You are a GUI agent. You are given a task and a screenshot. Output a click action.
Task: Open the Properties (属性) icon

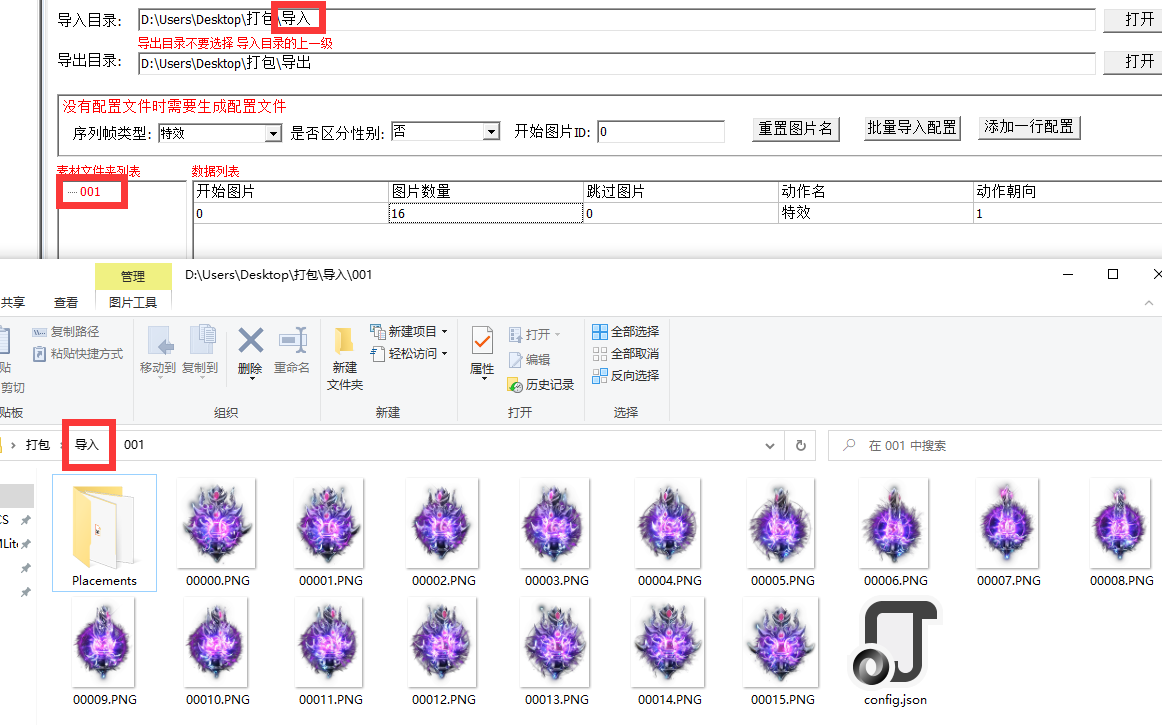482,342
